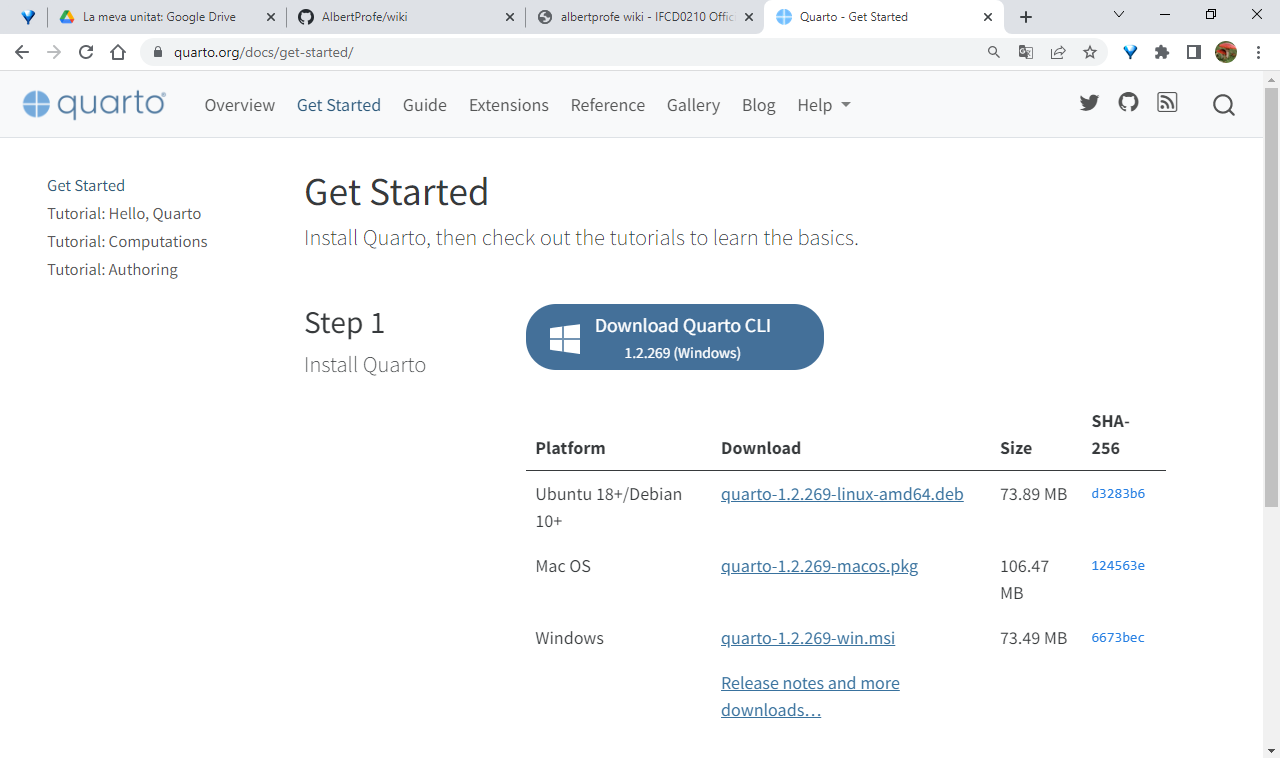Open Chrome three-dot menu
This screenshot has width=1280, height=758.
(1258, 52)
